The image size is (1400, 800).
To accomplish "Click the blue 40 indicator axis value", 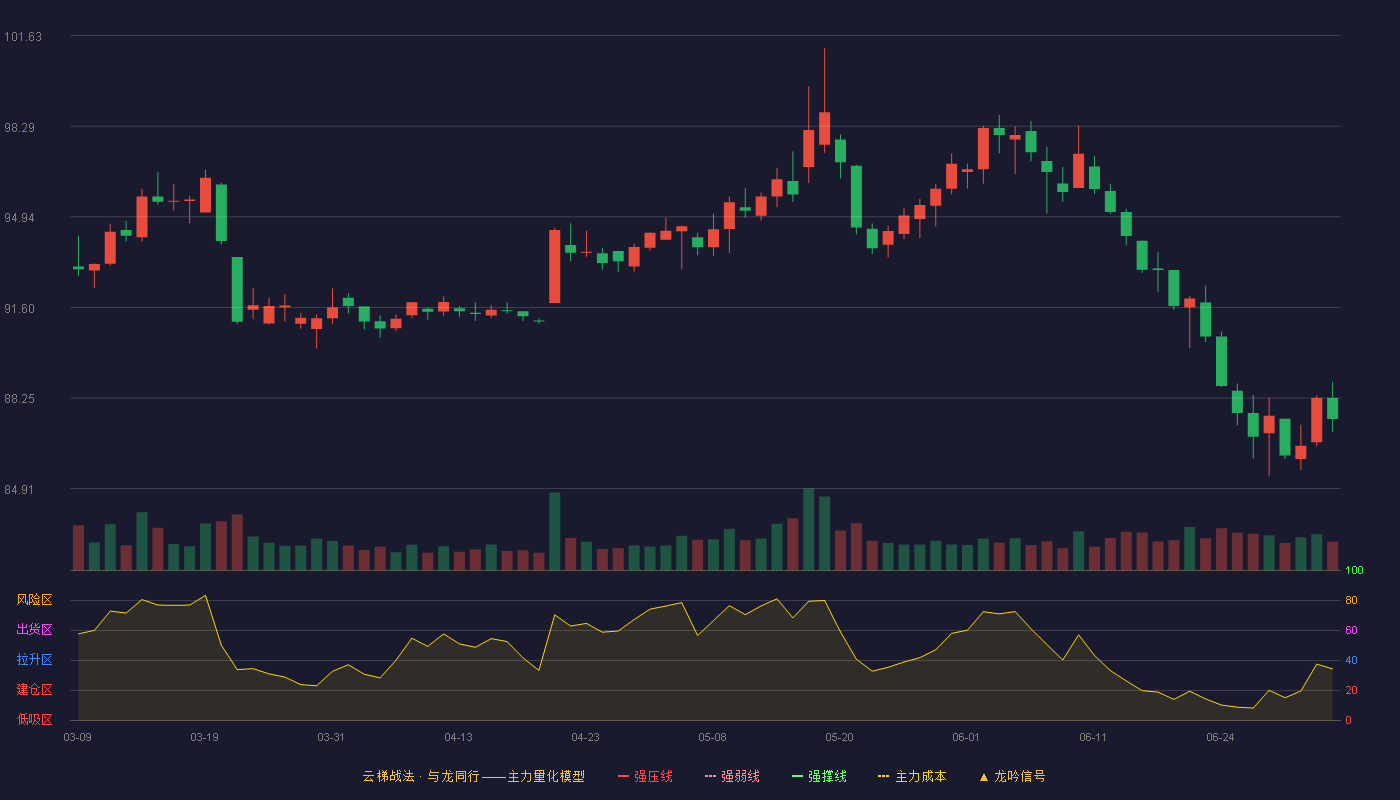I will pyautogui.click(x=1351, y=660).
